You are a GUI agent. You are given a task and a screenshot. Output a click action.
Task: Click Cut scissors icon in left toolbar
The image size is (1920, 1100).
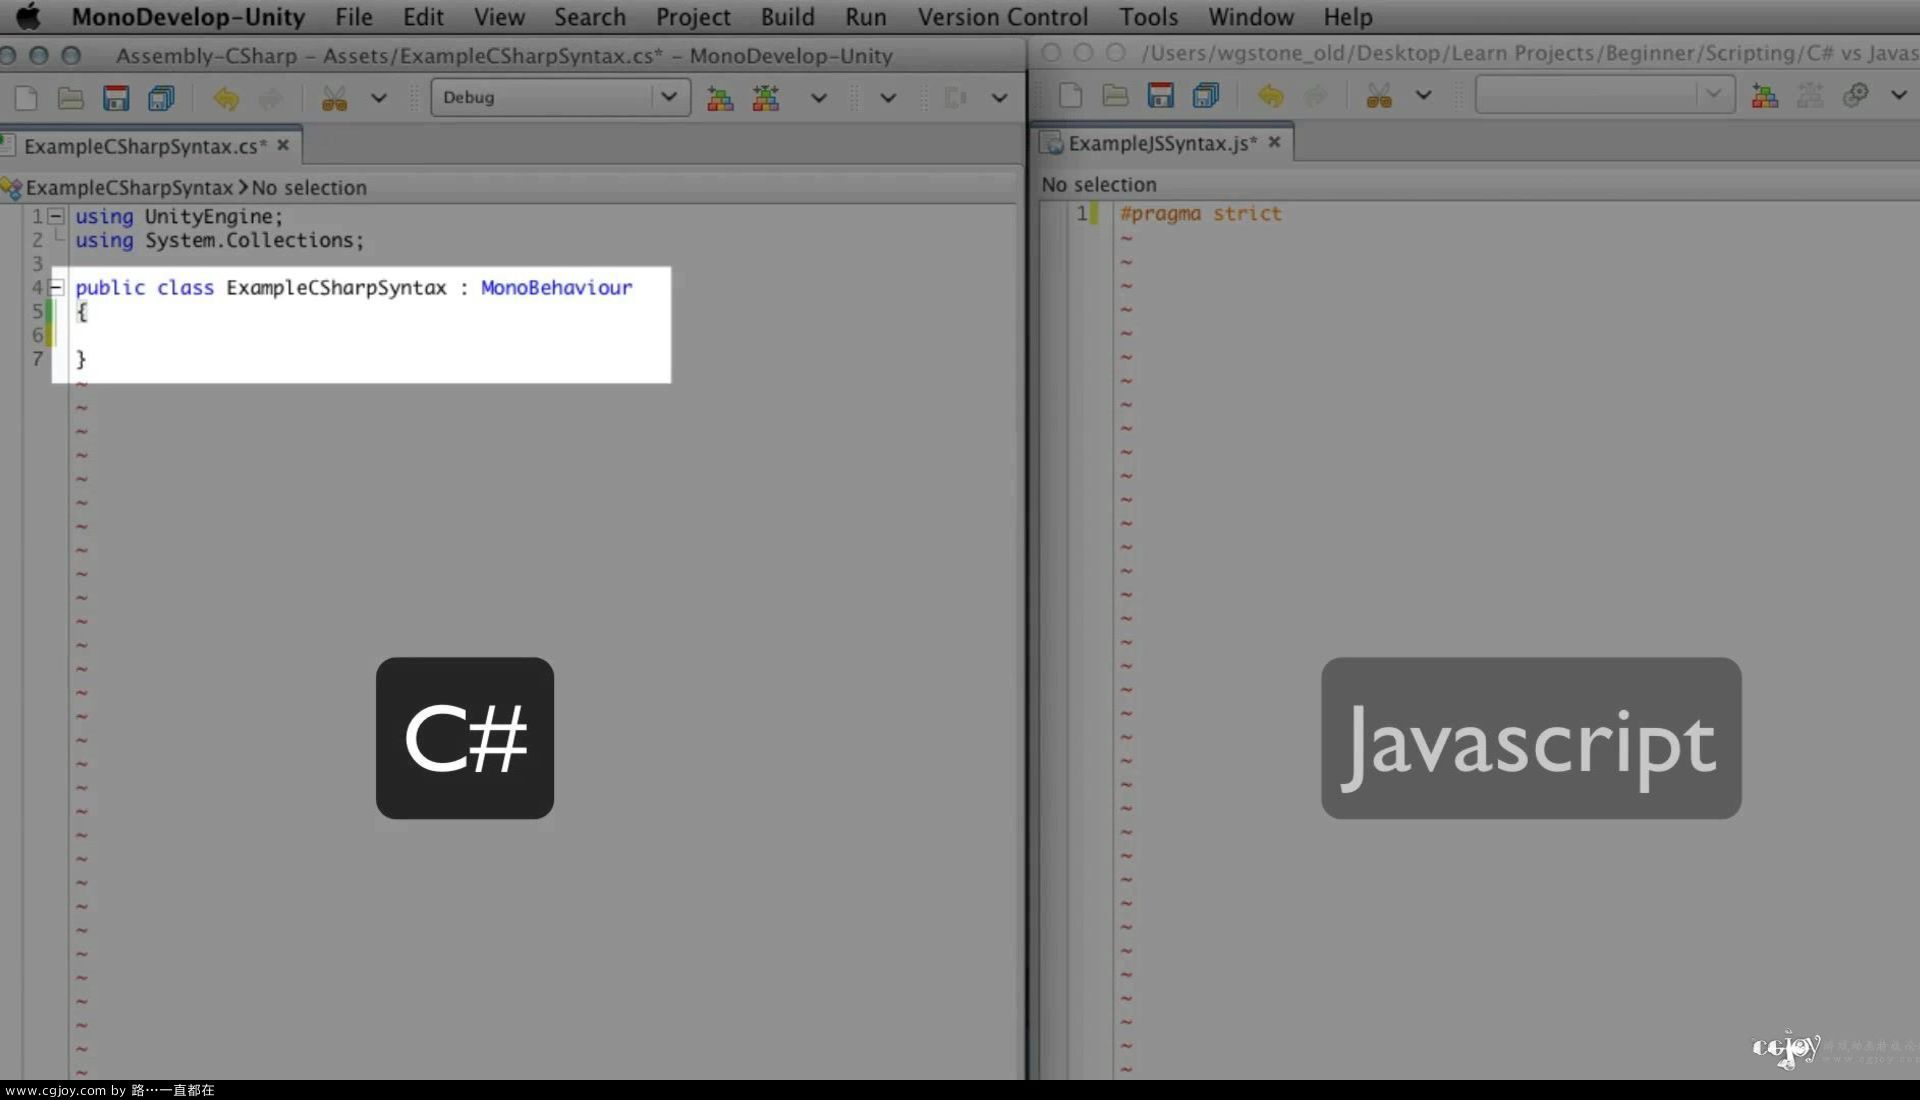334,98
